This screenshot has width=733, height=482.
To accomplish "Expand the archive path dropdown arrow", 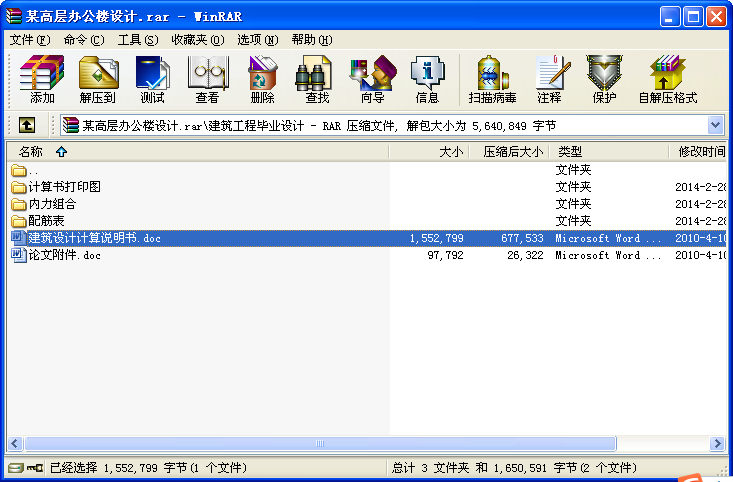I will [x=715, y=125].
